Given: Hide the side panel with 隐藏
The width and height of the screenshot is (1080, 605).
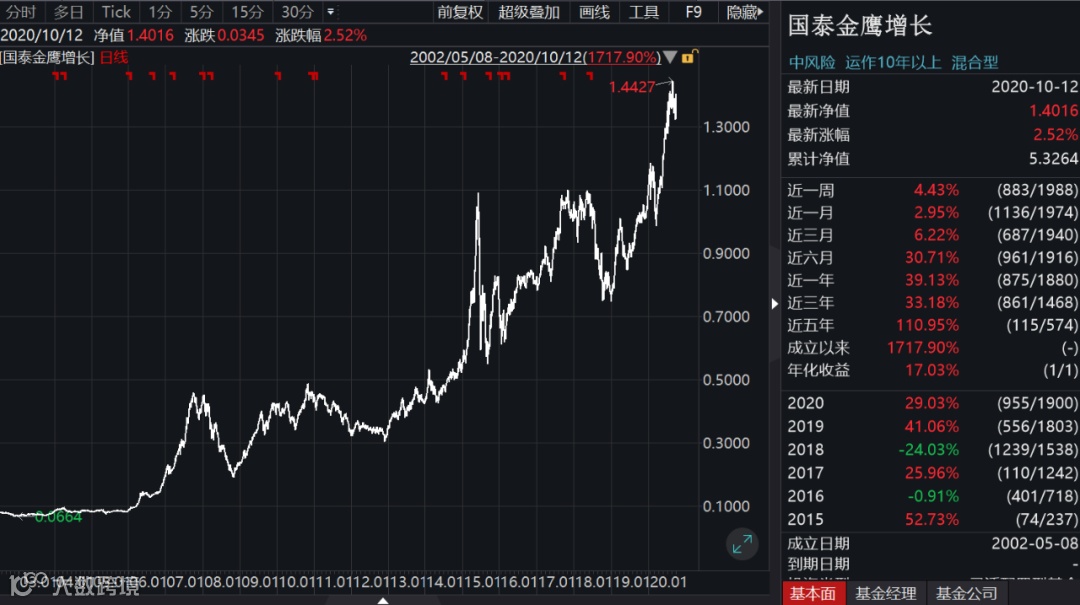Looking at the screenshot, I should [x=745, y=12].
